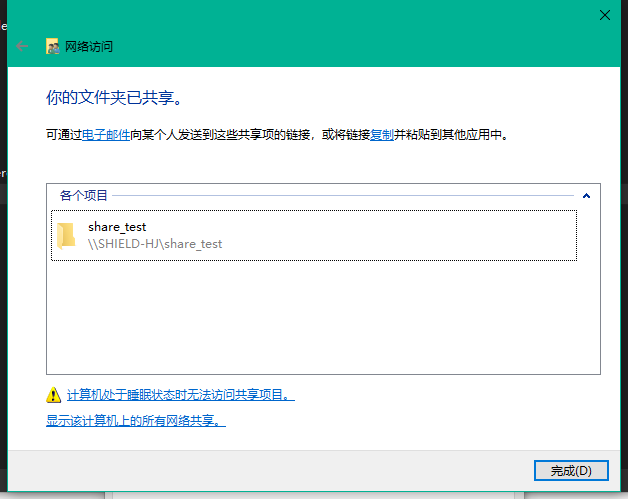Click the 完成(D) button
Image resolution: width=628 pixels, height=499 pixels.
coord(571,471)
